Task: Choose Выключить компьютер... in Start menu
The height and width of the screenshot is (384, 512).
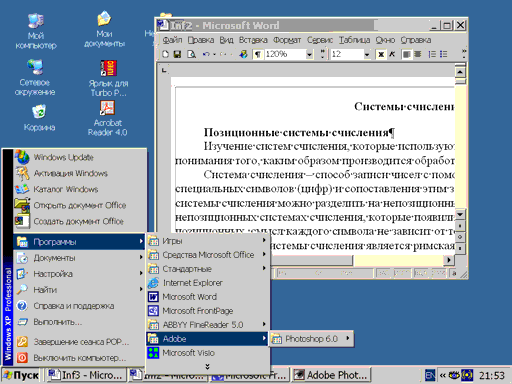Action: pos(80,358)
